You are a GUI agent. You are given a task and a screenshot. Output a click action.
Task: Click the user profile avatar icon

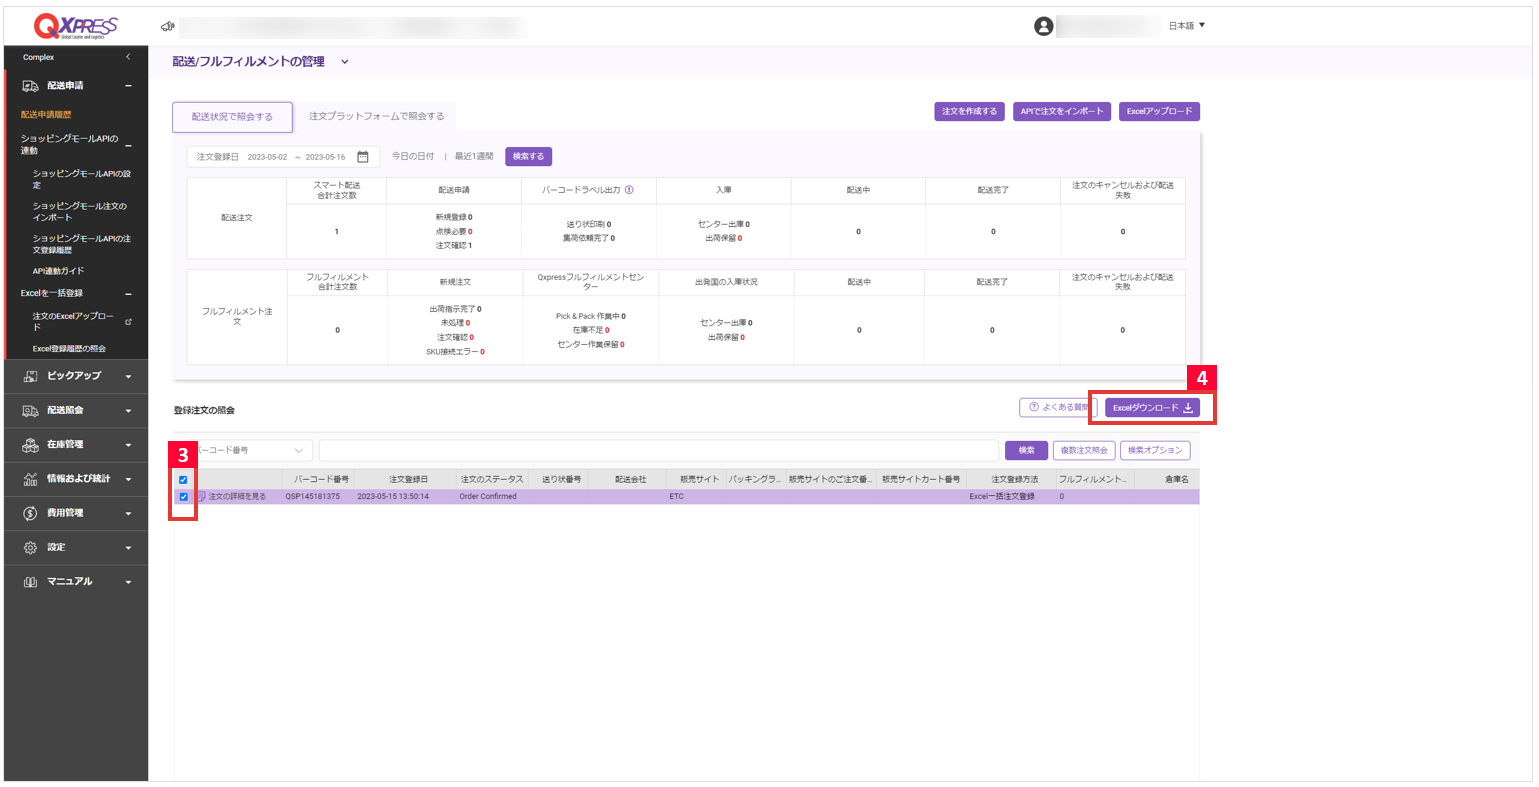[1043, 26]
